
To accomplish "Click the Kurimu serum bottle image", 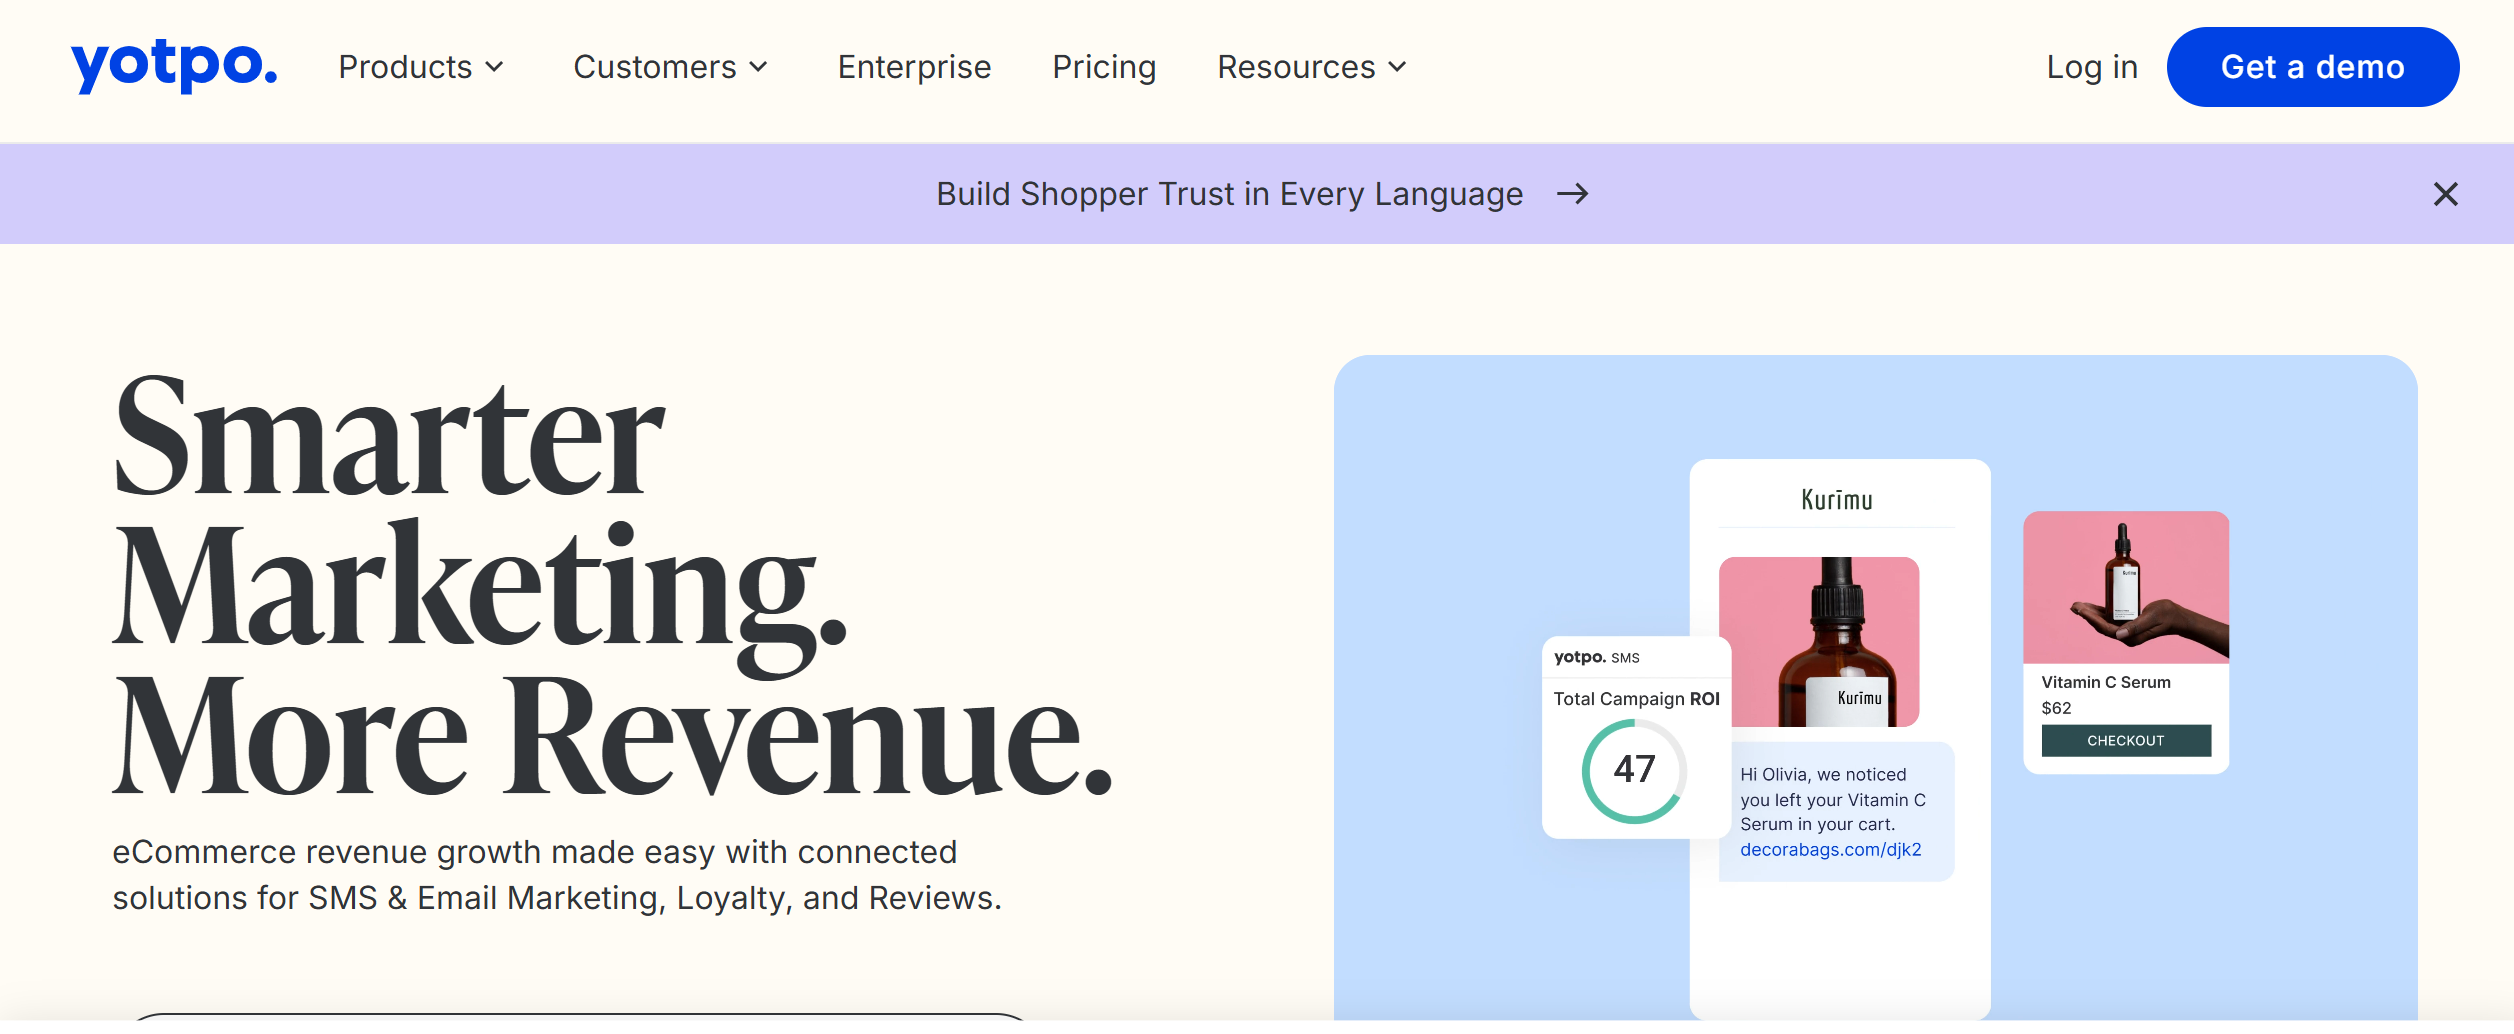I will click(x=1818, y=642).
